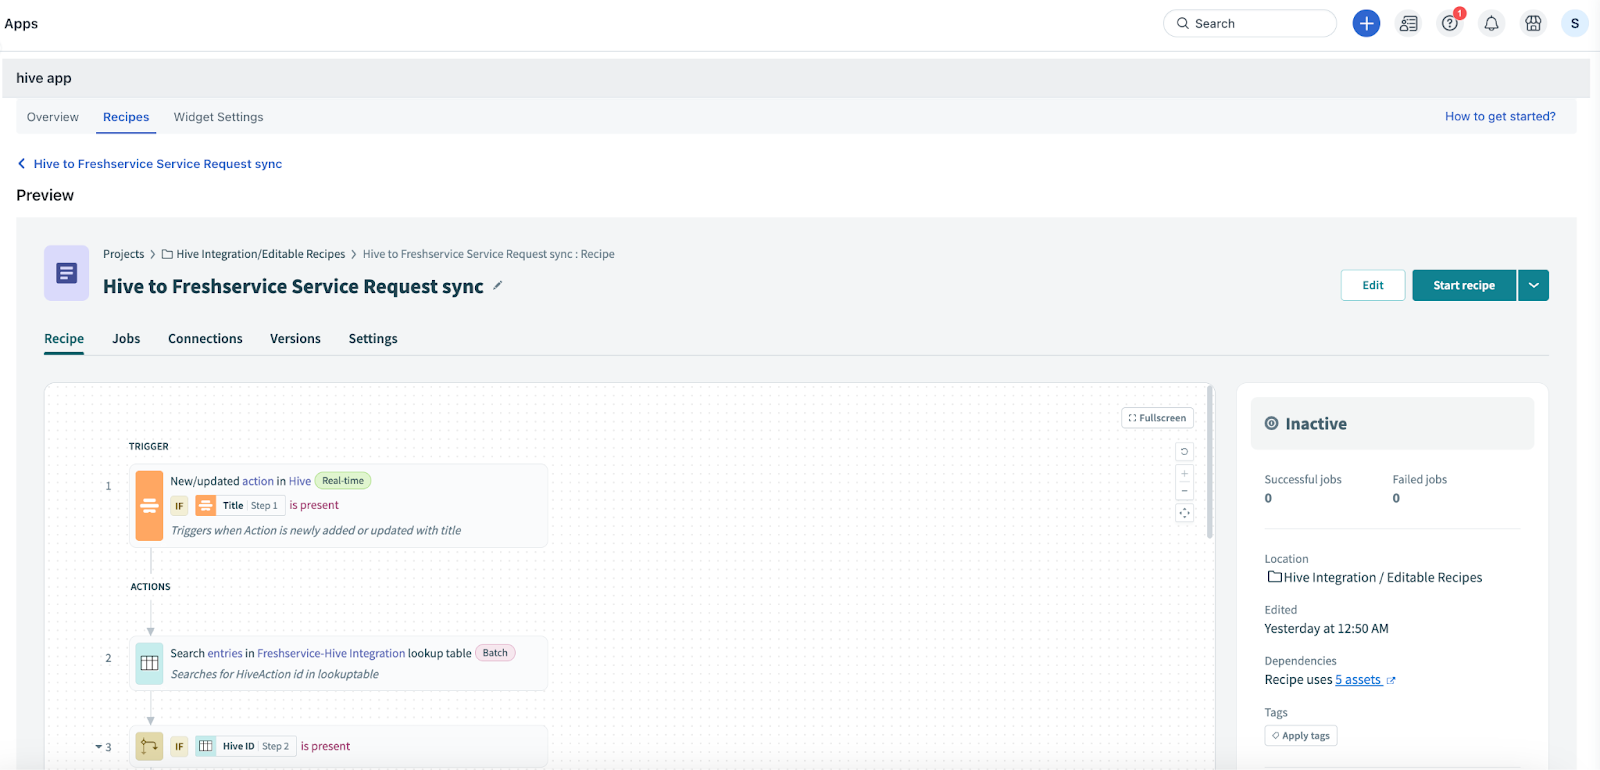
Task: Click the Fullscreen button
Action: [x=1157, y=418]
